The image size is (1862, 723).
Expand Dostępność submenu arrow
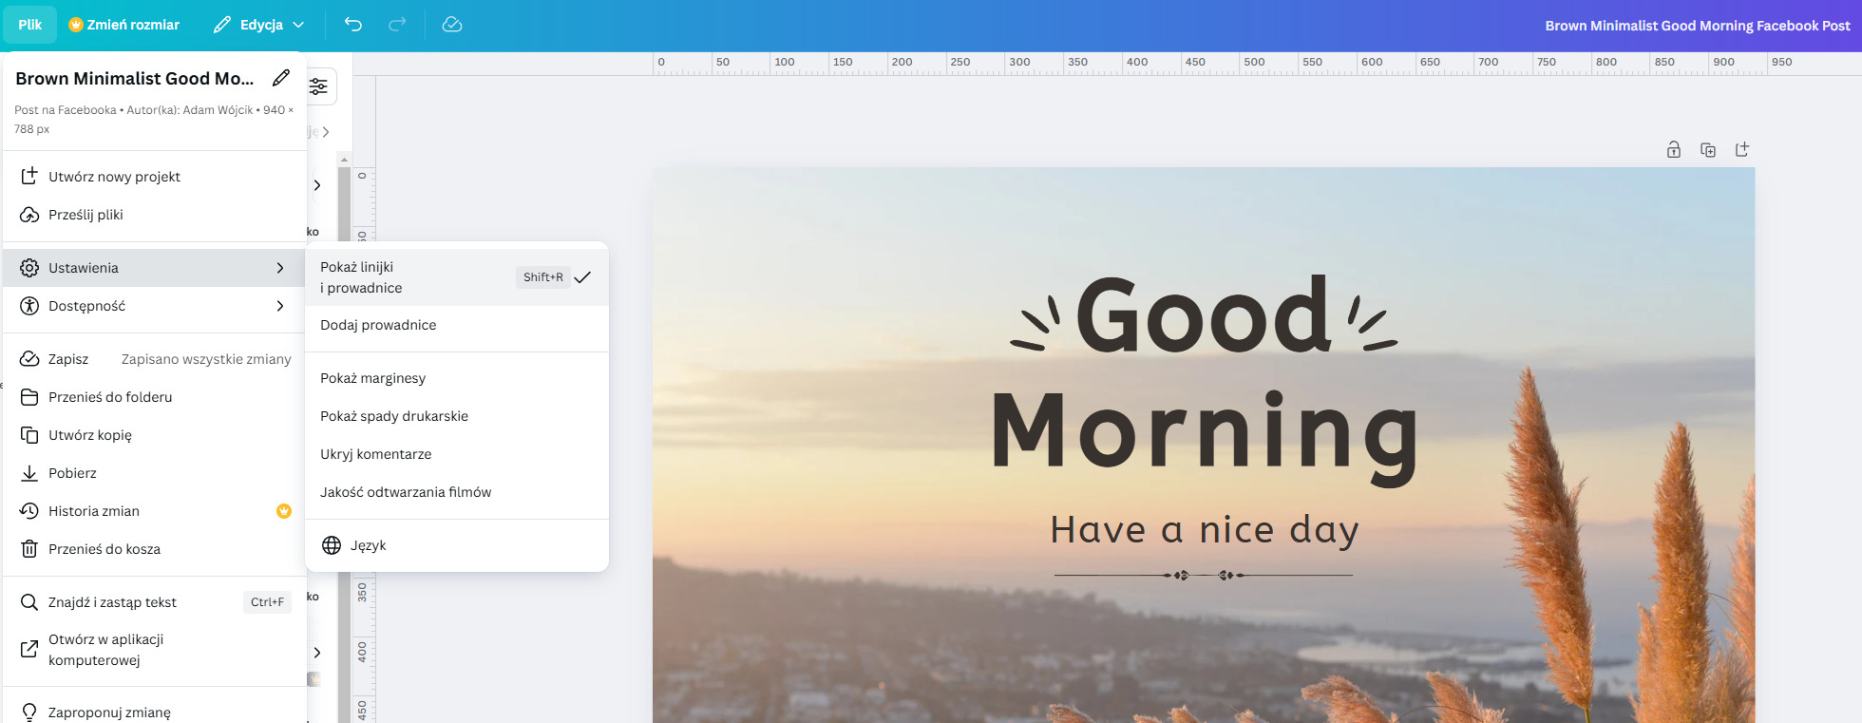point(280,306)
